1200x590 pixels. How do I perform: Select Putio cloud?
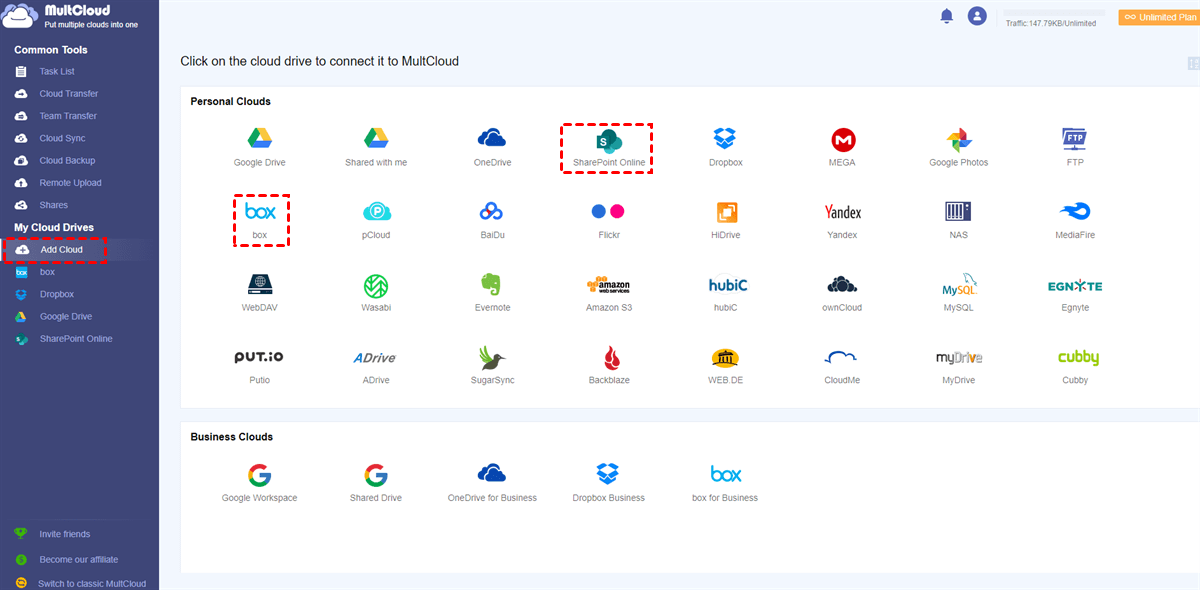260,367
